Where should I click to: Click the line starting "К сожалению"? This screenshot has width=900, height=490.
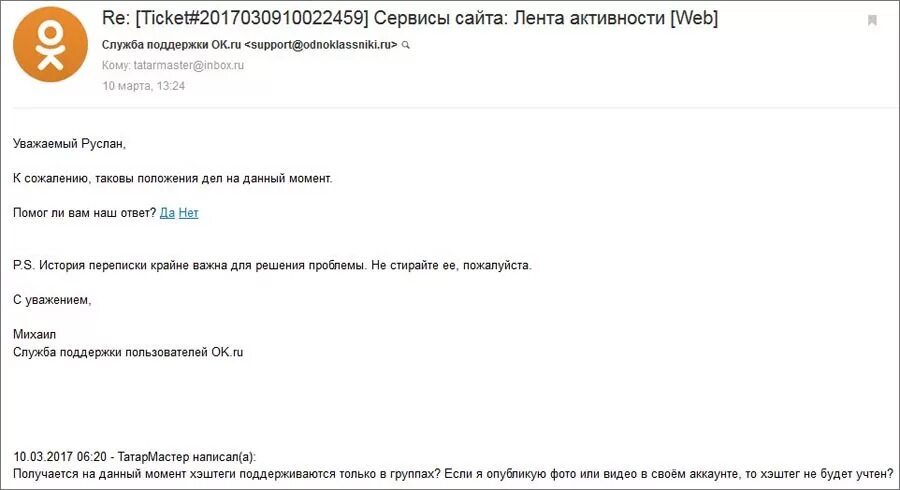pyautogui.click(x=172, y=178)
